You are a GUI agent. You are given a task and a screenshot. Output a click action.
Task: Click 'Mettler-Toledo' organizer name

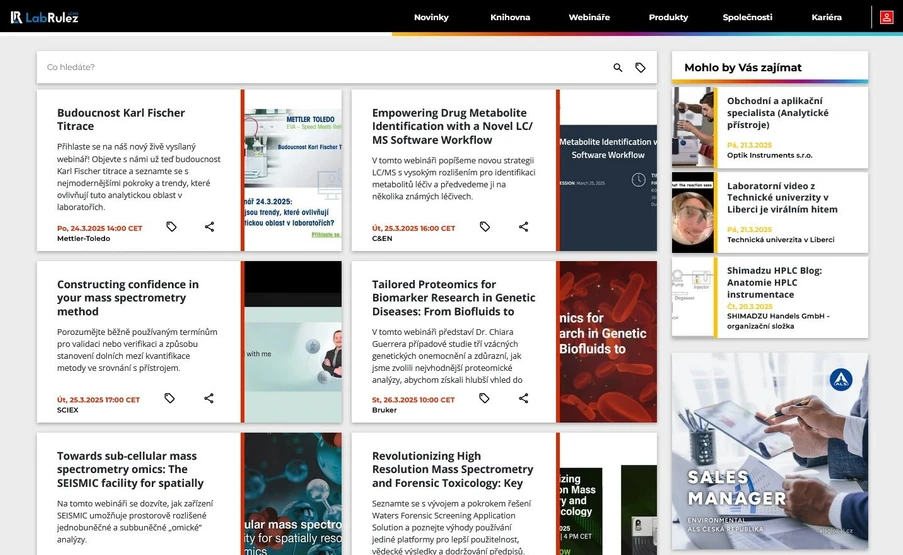(84, 238)
